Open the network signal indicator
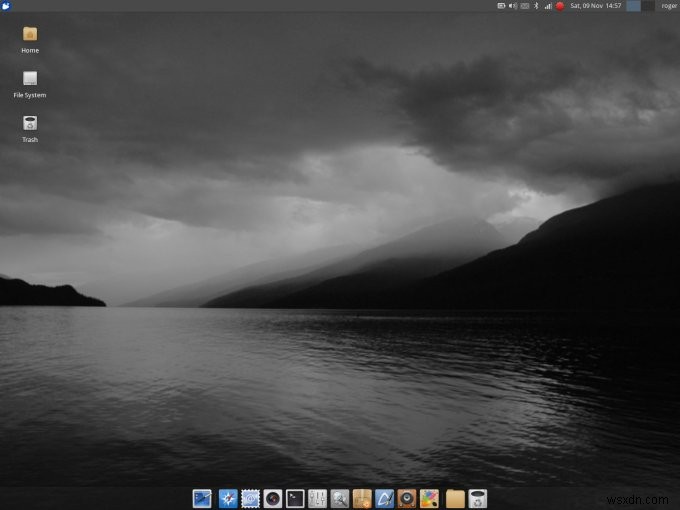Image resolution: width=680 pixels, height=510 pixels. (548, 6)
